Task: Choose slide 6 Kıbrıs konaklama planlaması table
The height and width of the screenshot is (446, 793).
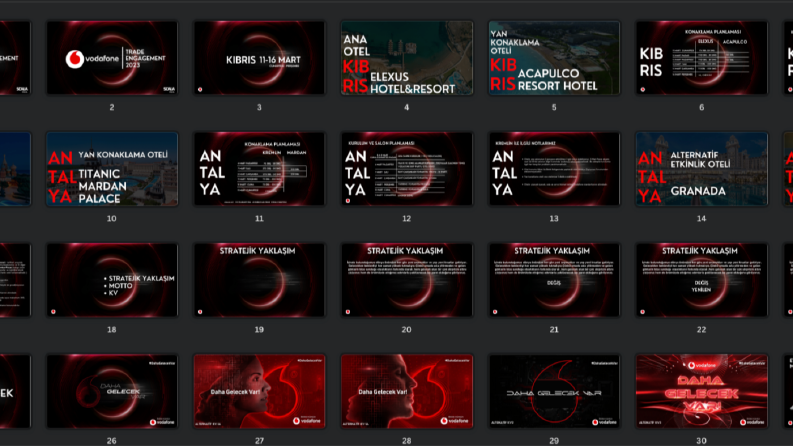Action: 701,58
